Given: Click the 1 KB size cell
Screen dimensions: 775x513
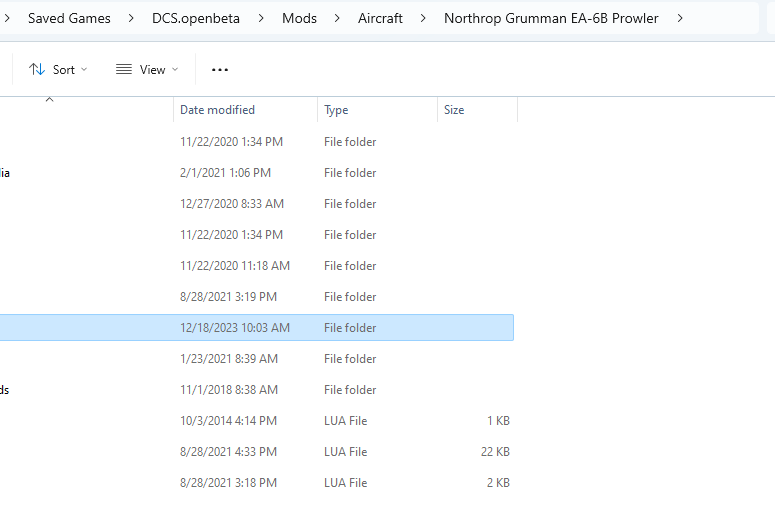Looking at the screenshot, I should [498, 421].
